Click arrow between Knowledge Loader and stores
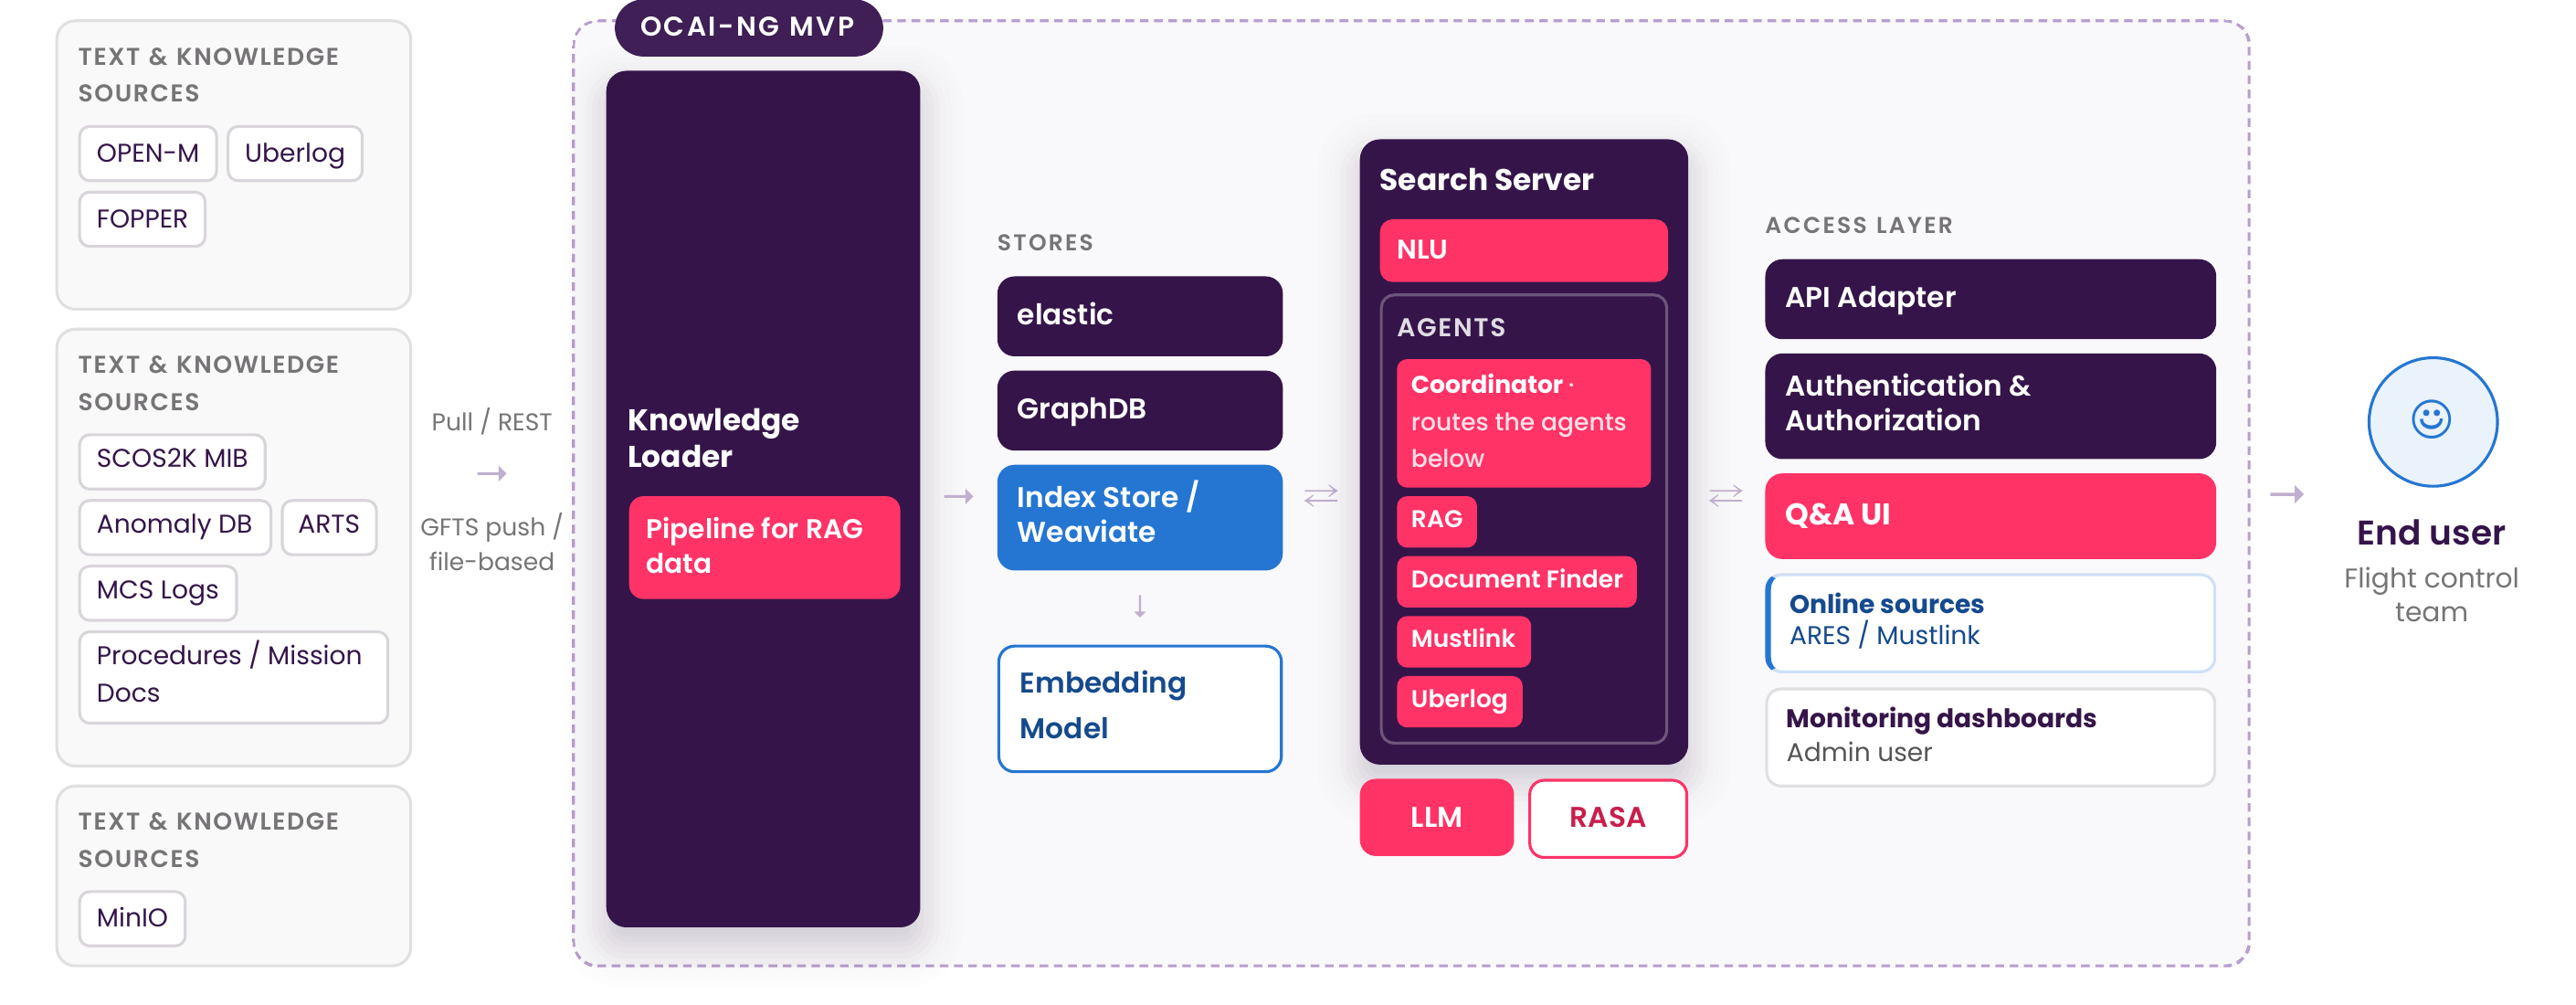Image resolution: width=2576 pixels, height=1005 pixels. 958,496
